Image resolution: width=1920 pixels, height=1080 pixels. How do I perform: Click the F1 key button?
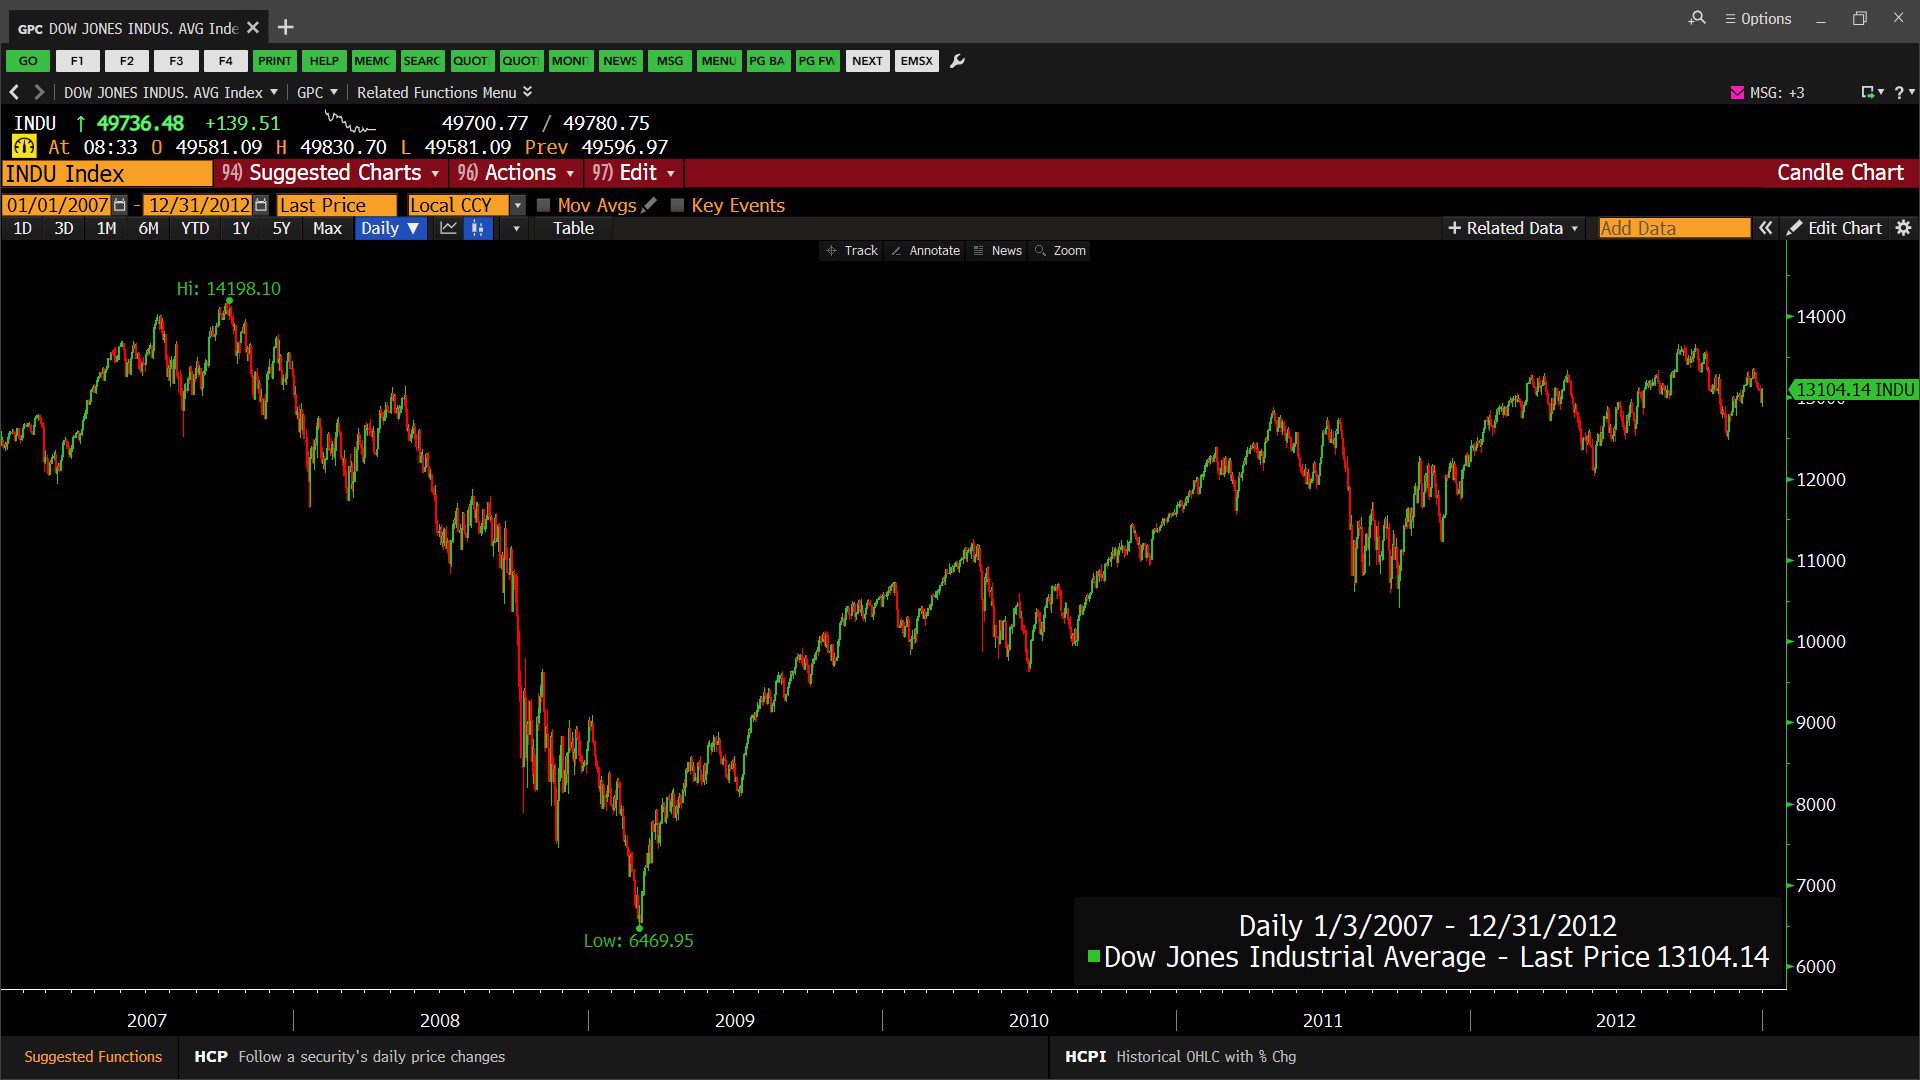click(77, 61)
